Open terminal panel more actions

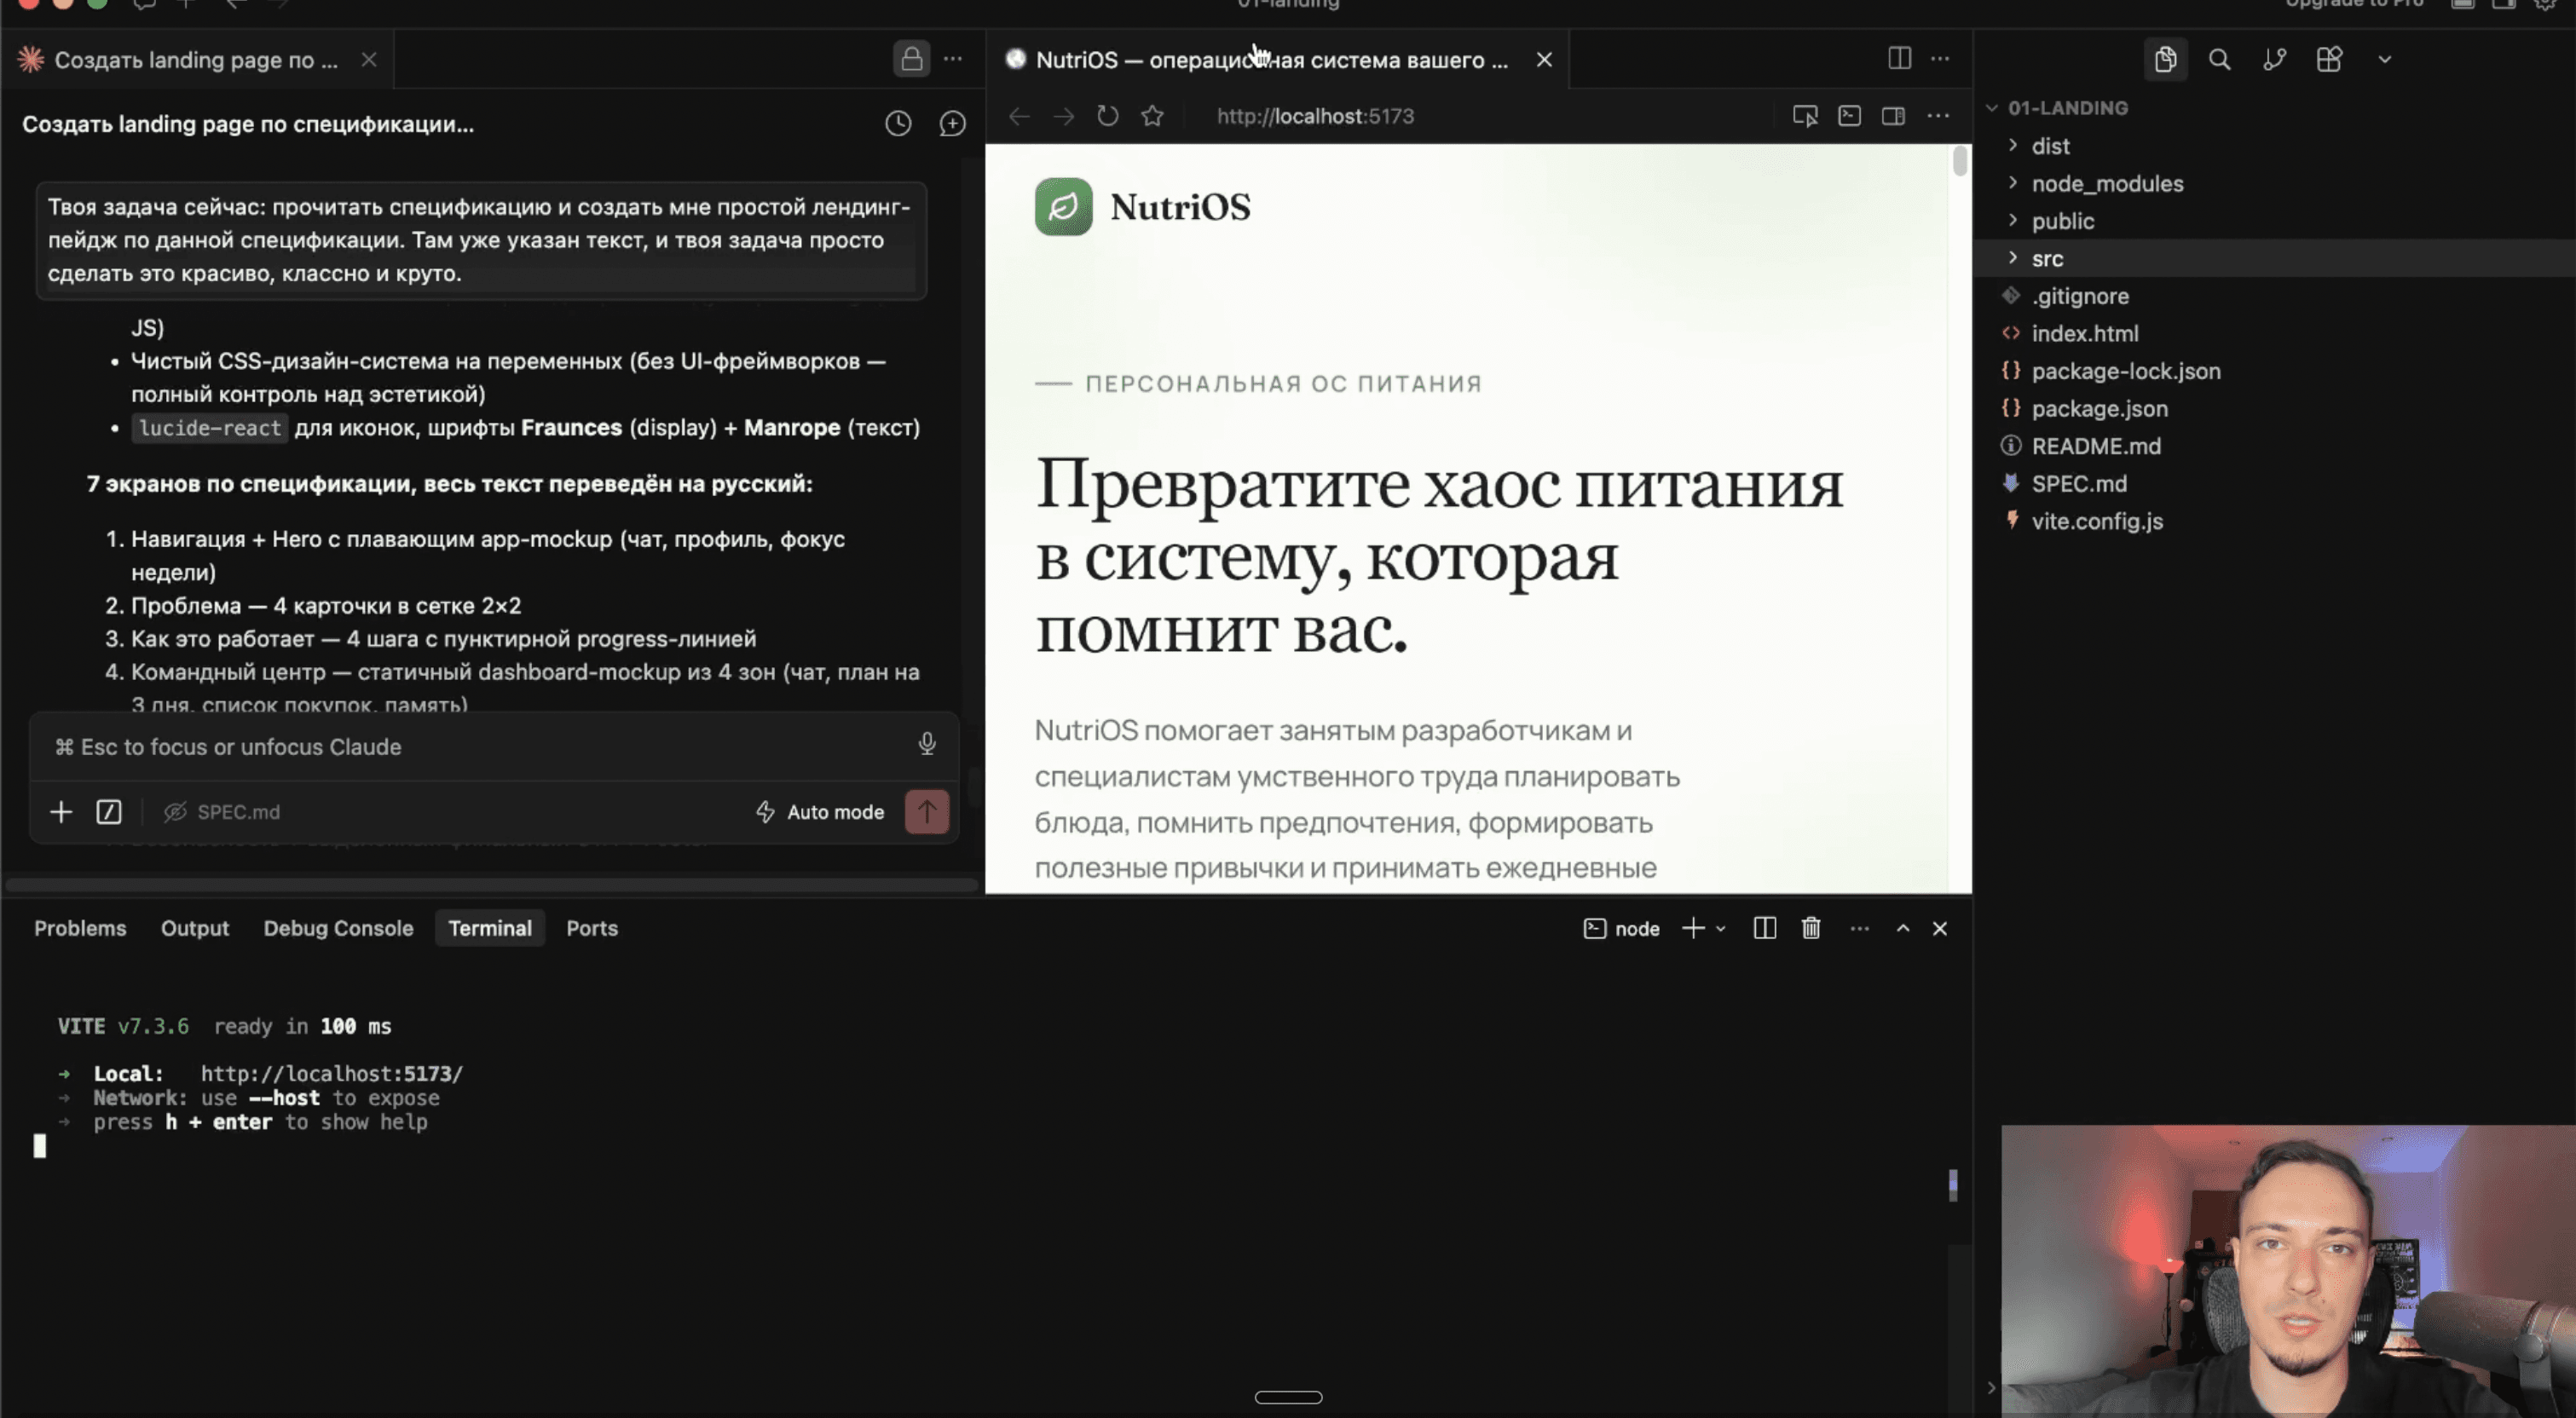[x=1859, y=929]
